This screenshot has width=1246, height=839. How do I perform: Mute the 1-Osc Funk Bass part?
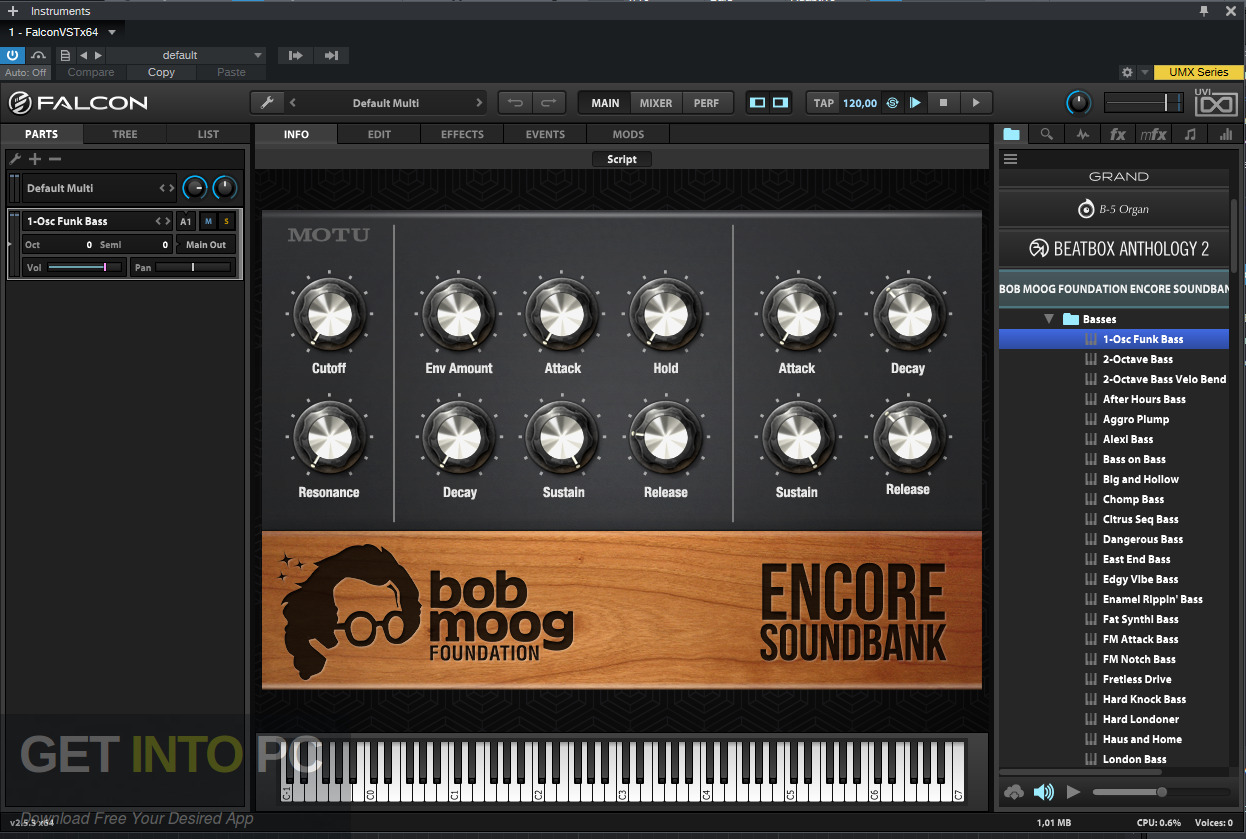tap(208, 221)
